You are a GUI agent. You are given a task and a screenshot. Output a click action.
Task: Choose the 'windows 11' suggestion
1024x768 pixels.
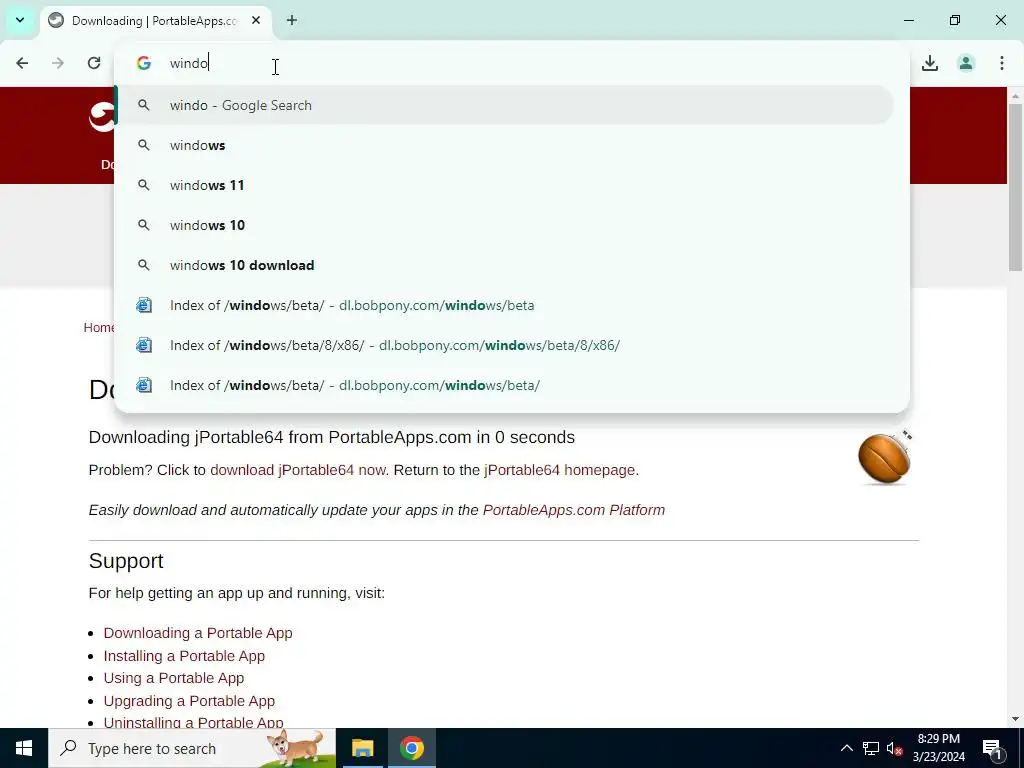coord(504,185)
